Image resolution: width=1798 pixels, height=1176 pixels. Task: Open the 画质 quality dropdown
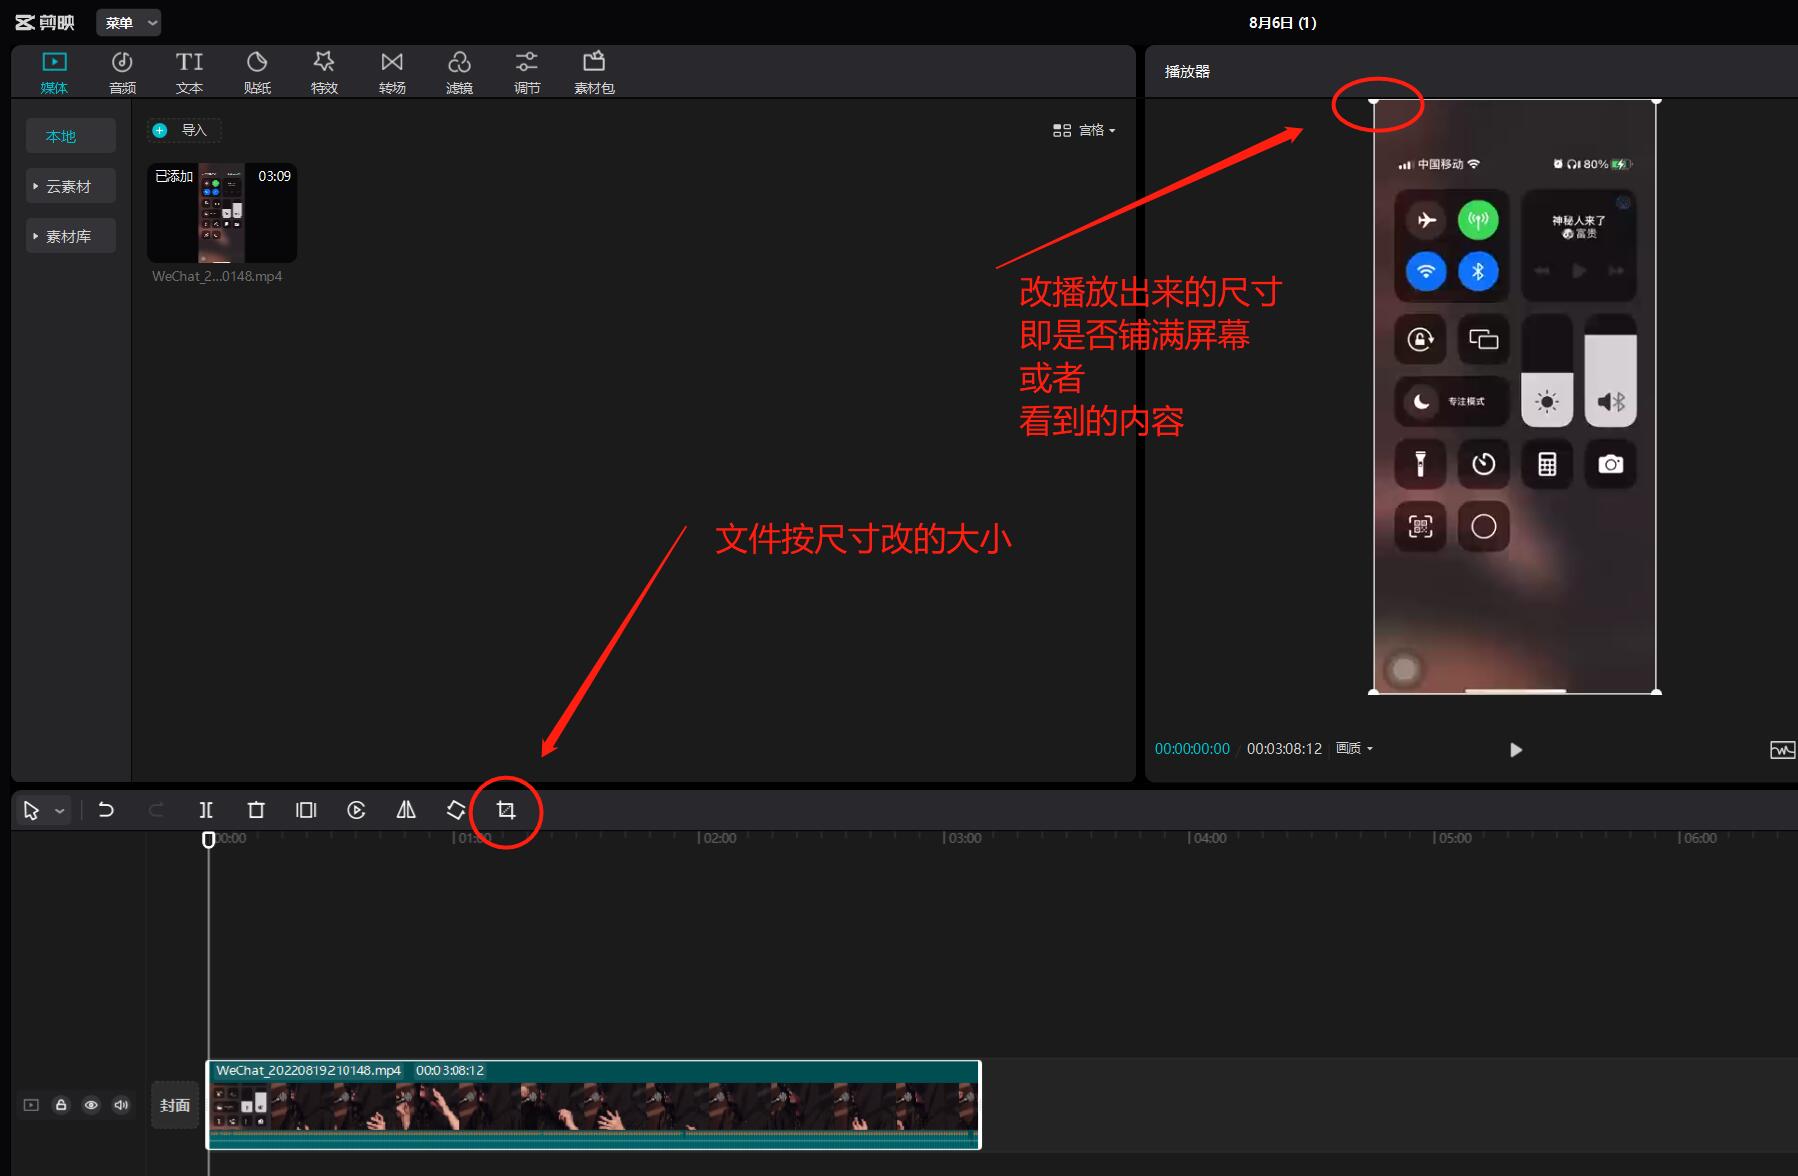point(1354,749)
